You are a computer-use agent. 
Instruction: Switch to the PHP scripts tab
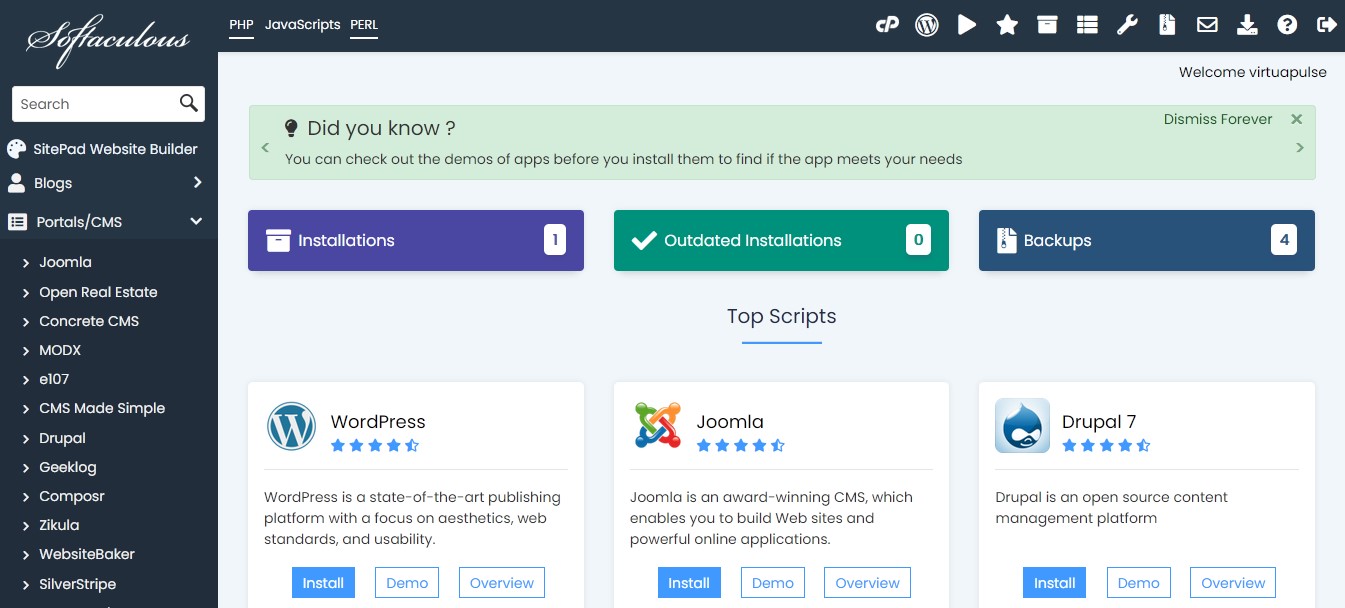point(241,25)
